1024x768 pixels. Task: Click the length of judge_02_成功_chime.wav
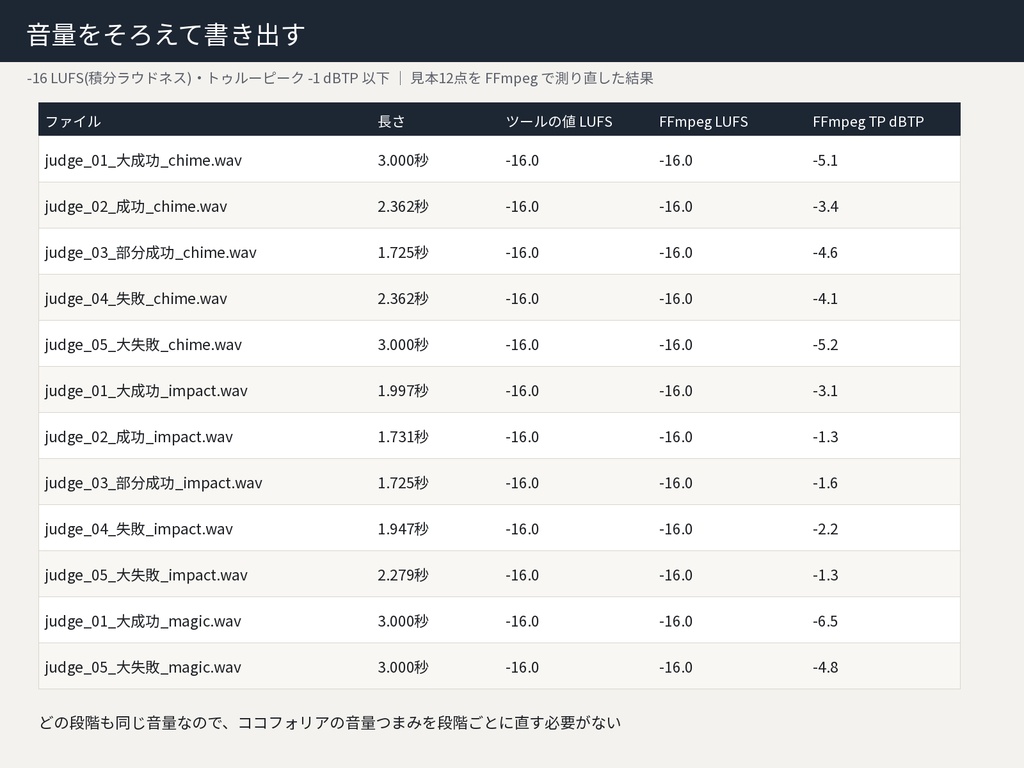tap(403, 206)
